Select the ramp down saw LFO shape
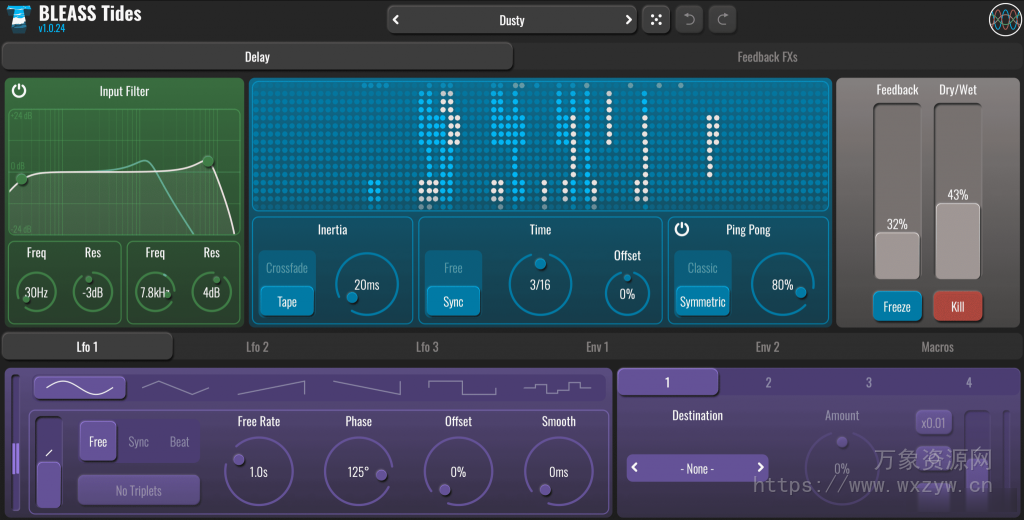 tap(366, 388)
